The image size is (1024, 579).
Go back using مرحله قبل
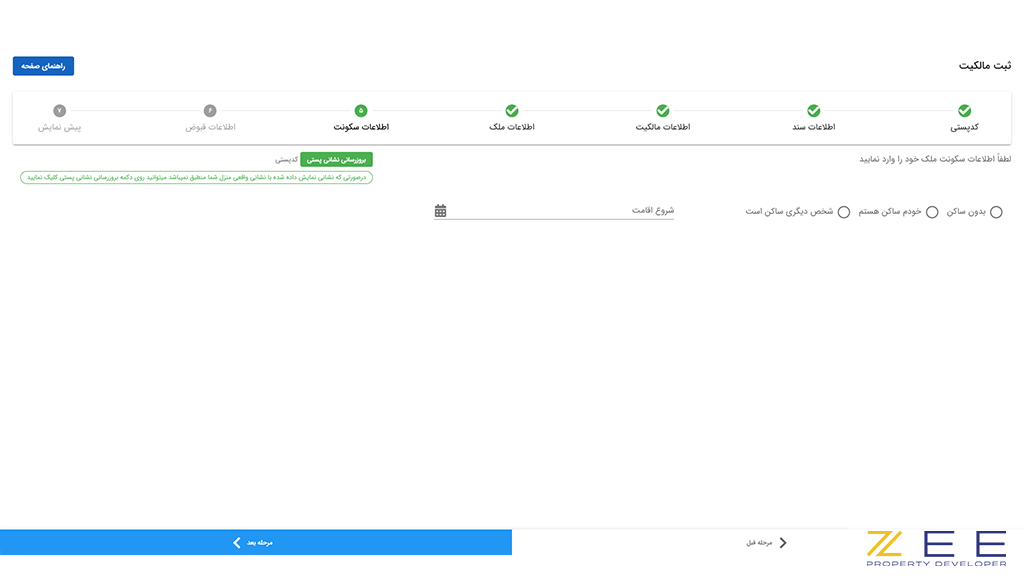point(764,542)
